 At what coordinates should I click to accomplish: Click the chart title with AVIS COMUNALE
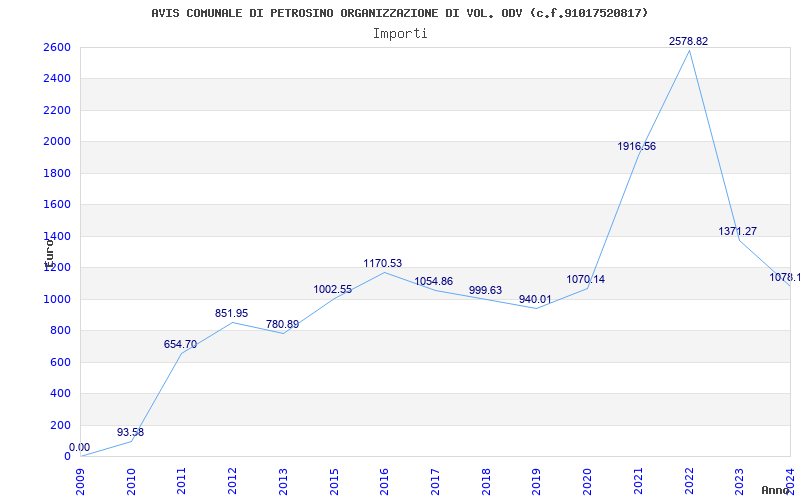[400, 13]
